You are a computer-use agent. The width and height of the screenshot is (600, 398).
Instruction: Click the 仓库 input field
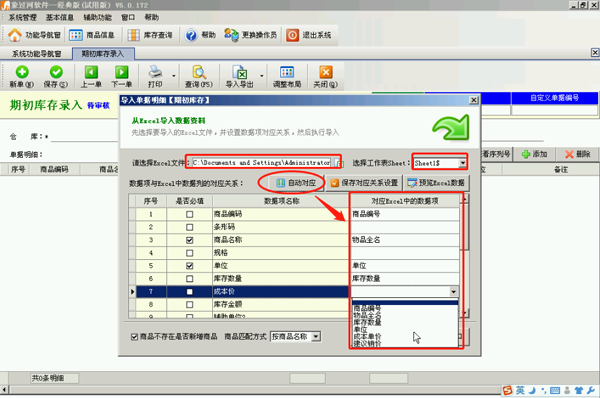(84, 137)
